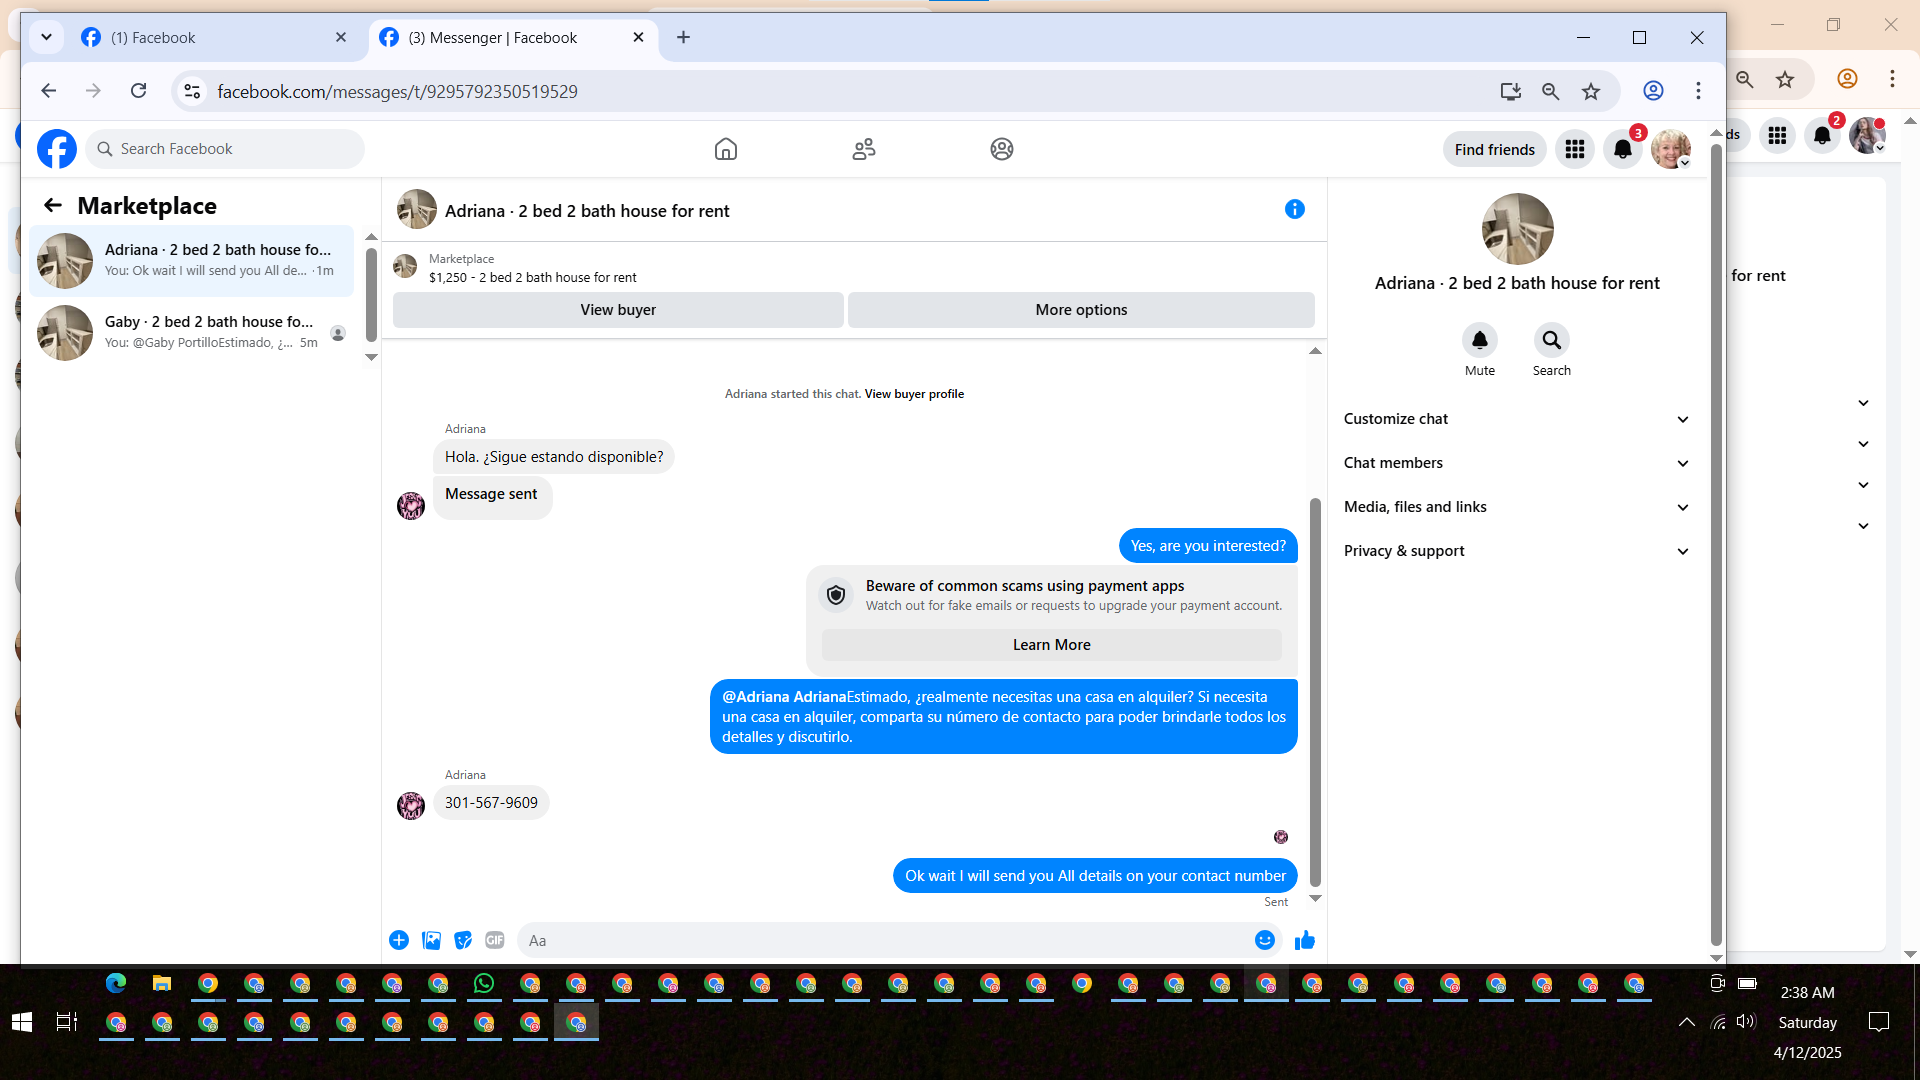1920x1080 pixels.
Task: Open the Facebook menu grid icon
Action: 1575,149
